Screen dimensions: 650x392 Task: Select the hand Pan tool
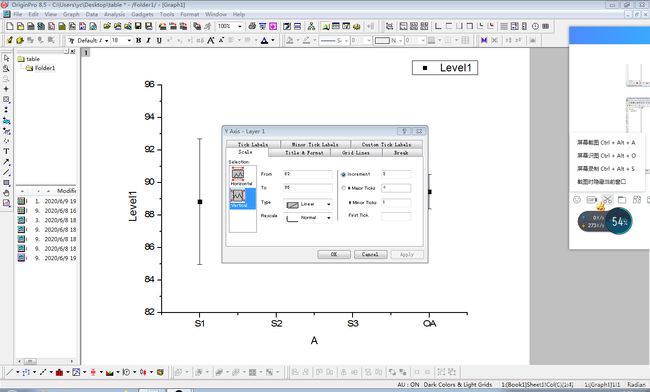click(x=6, y=193)
